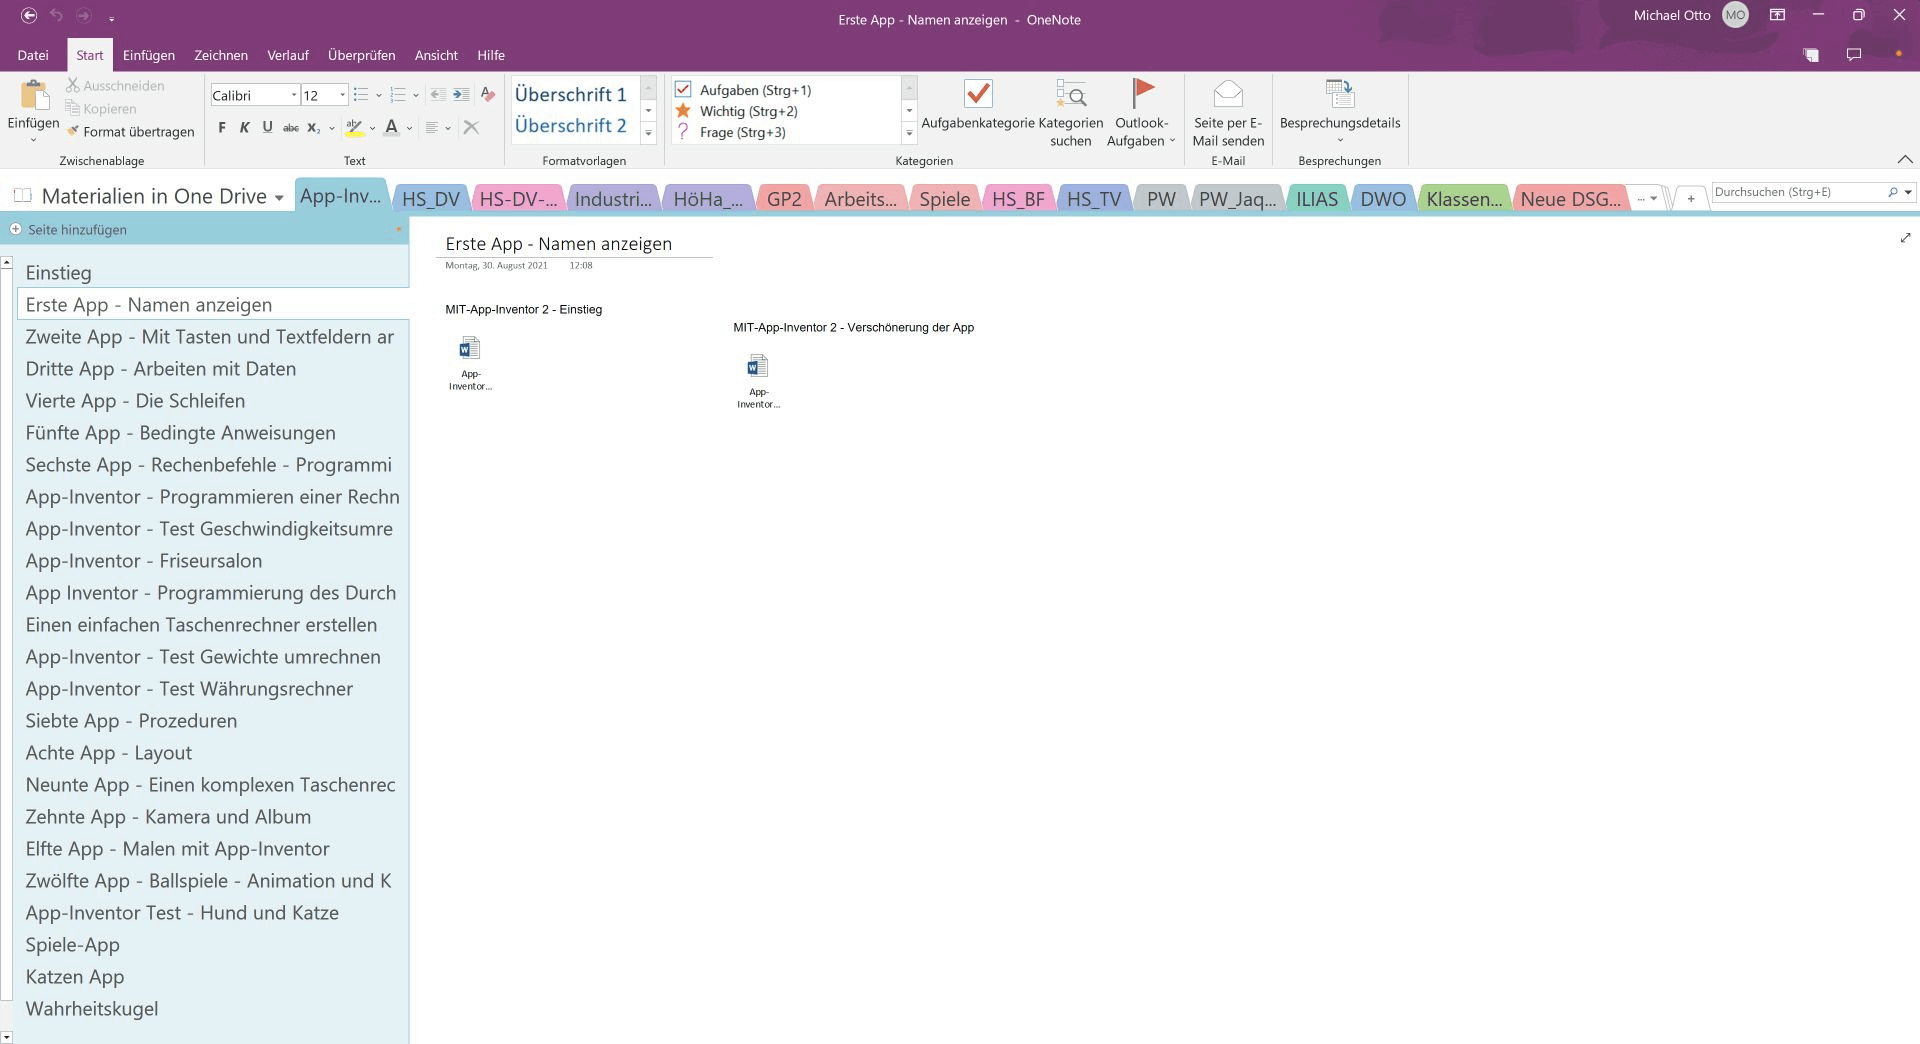Apply the Aufgaben (Strg+1) tag checkbox

(x=684, y=89)
